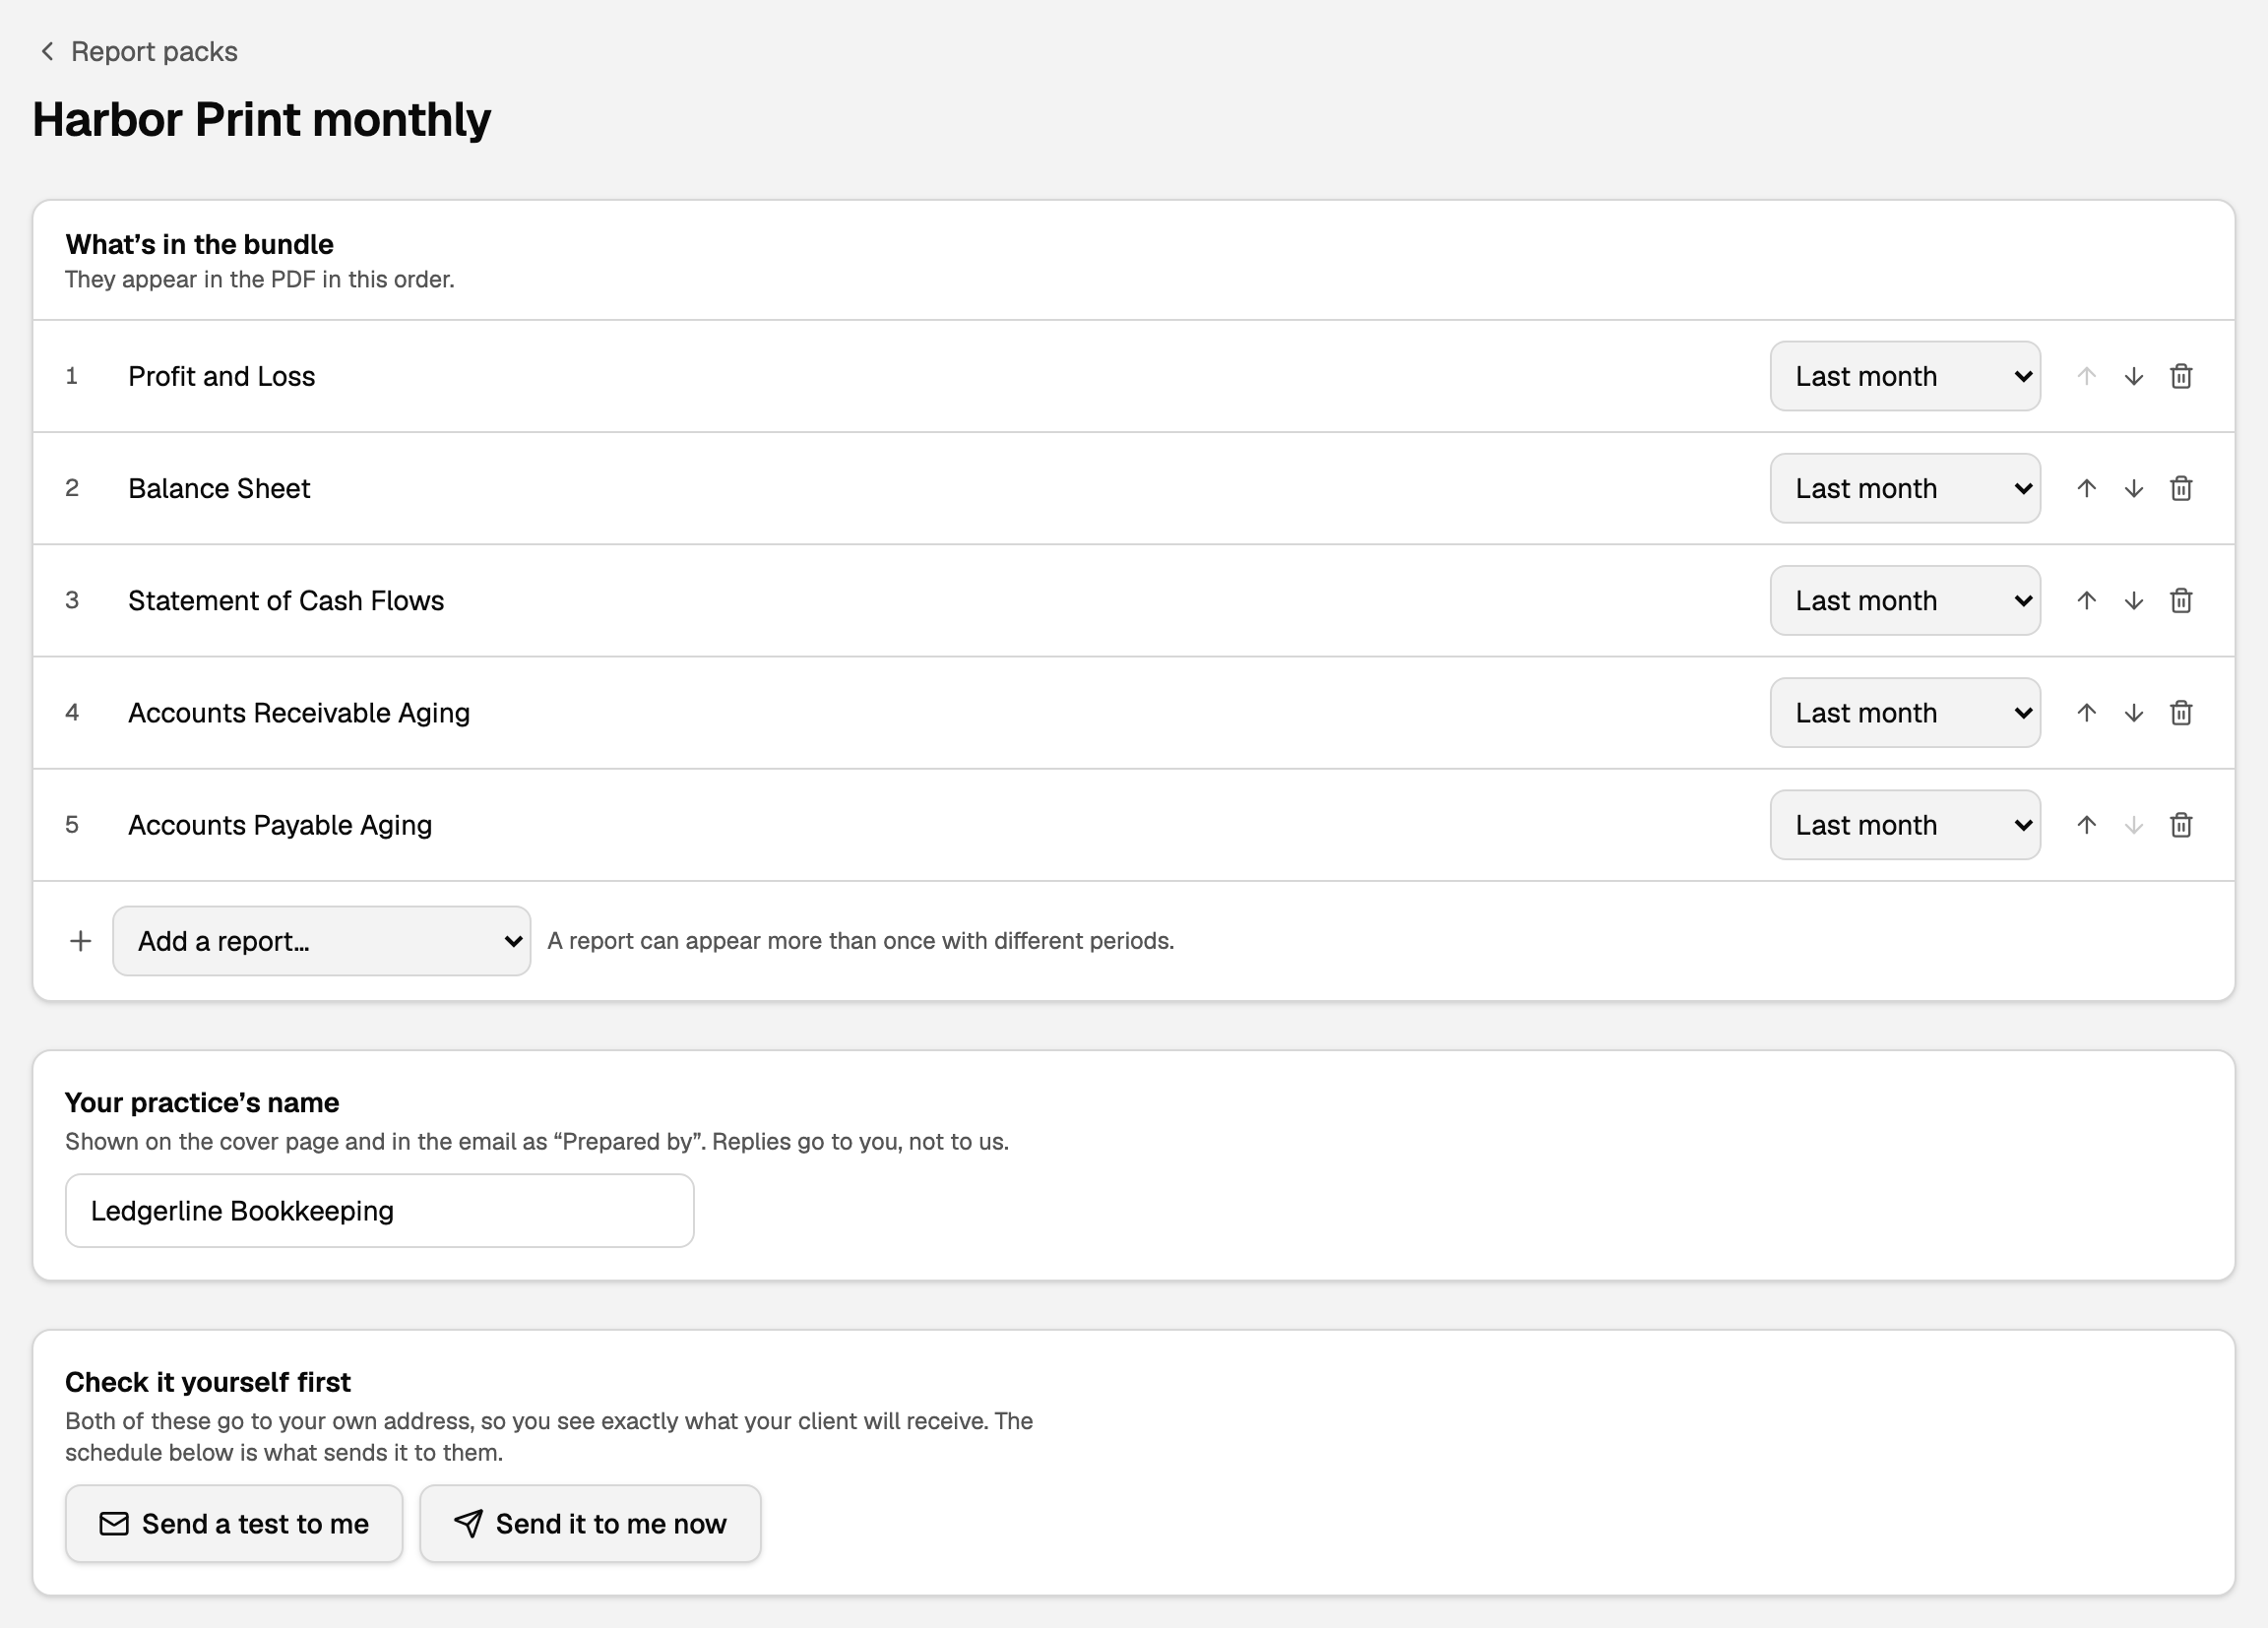The height and width of the screenshot is (1628, 2268).
Task: Change period for Accounts Receivable Aging
Action: click(1905, 713)
